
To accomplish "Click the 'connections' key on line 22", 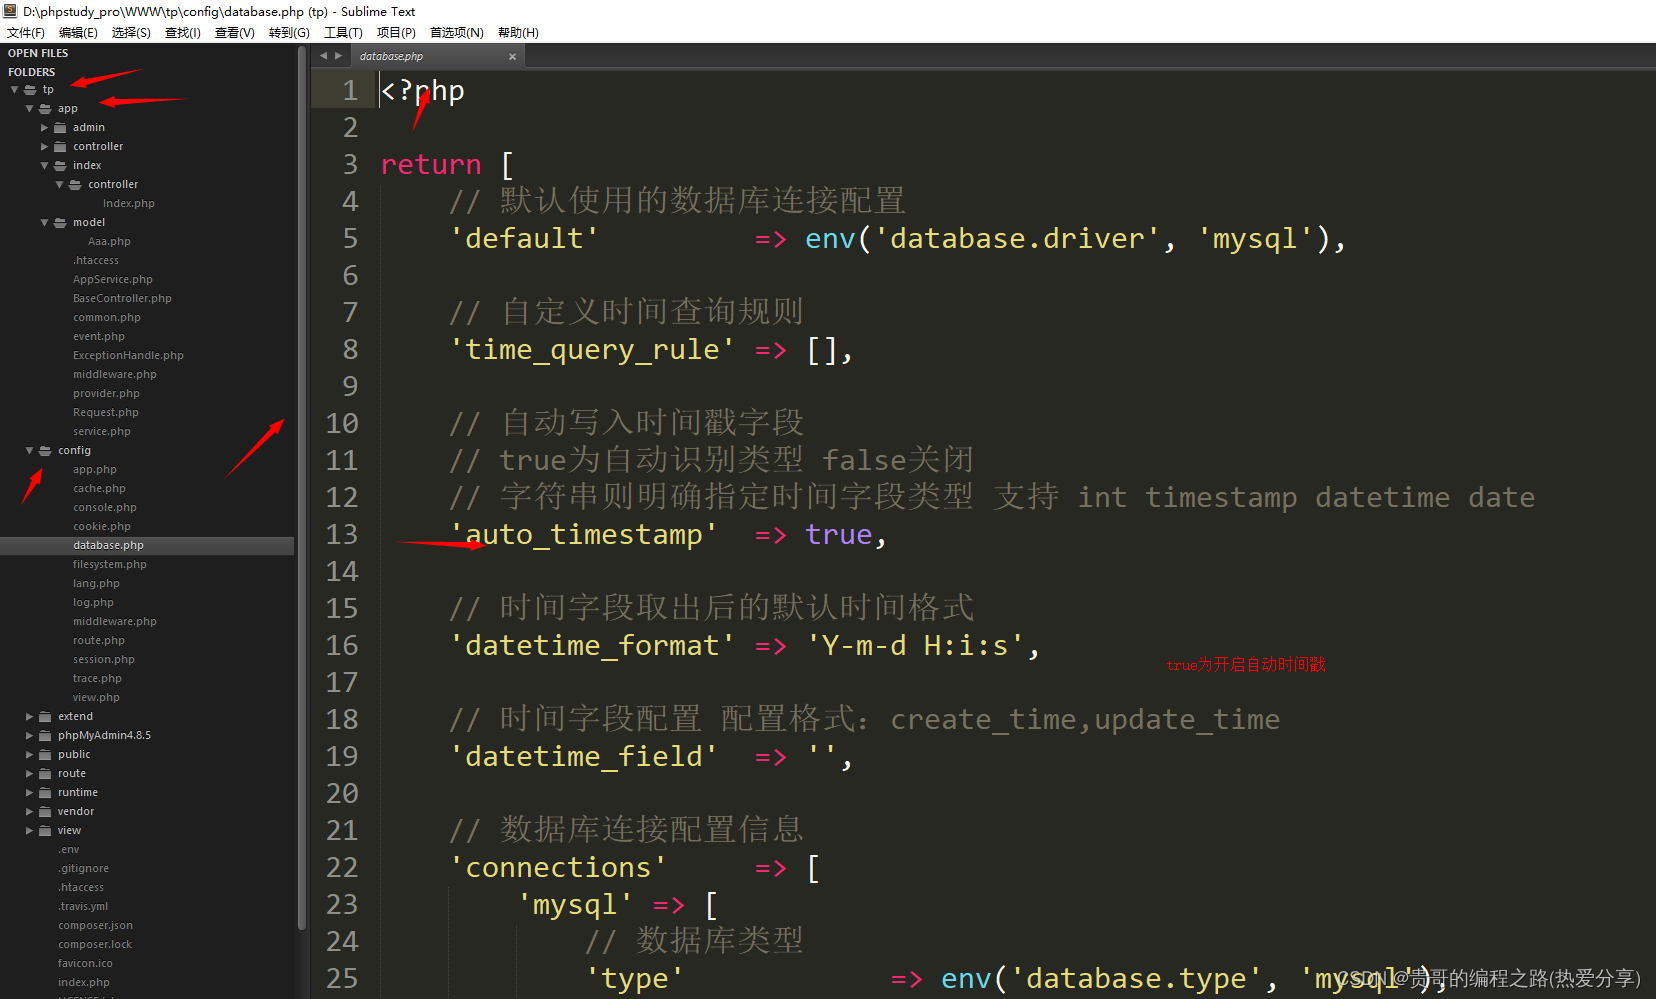I will (x=558, y=868).
